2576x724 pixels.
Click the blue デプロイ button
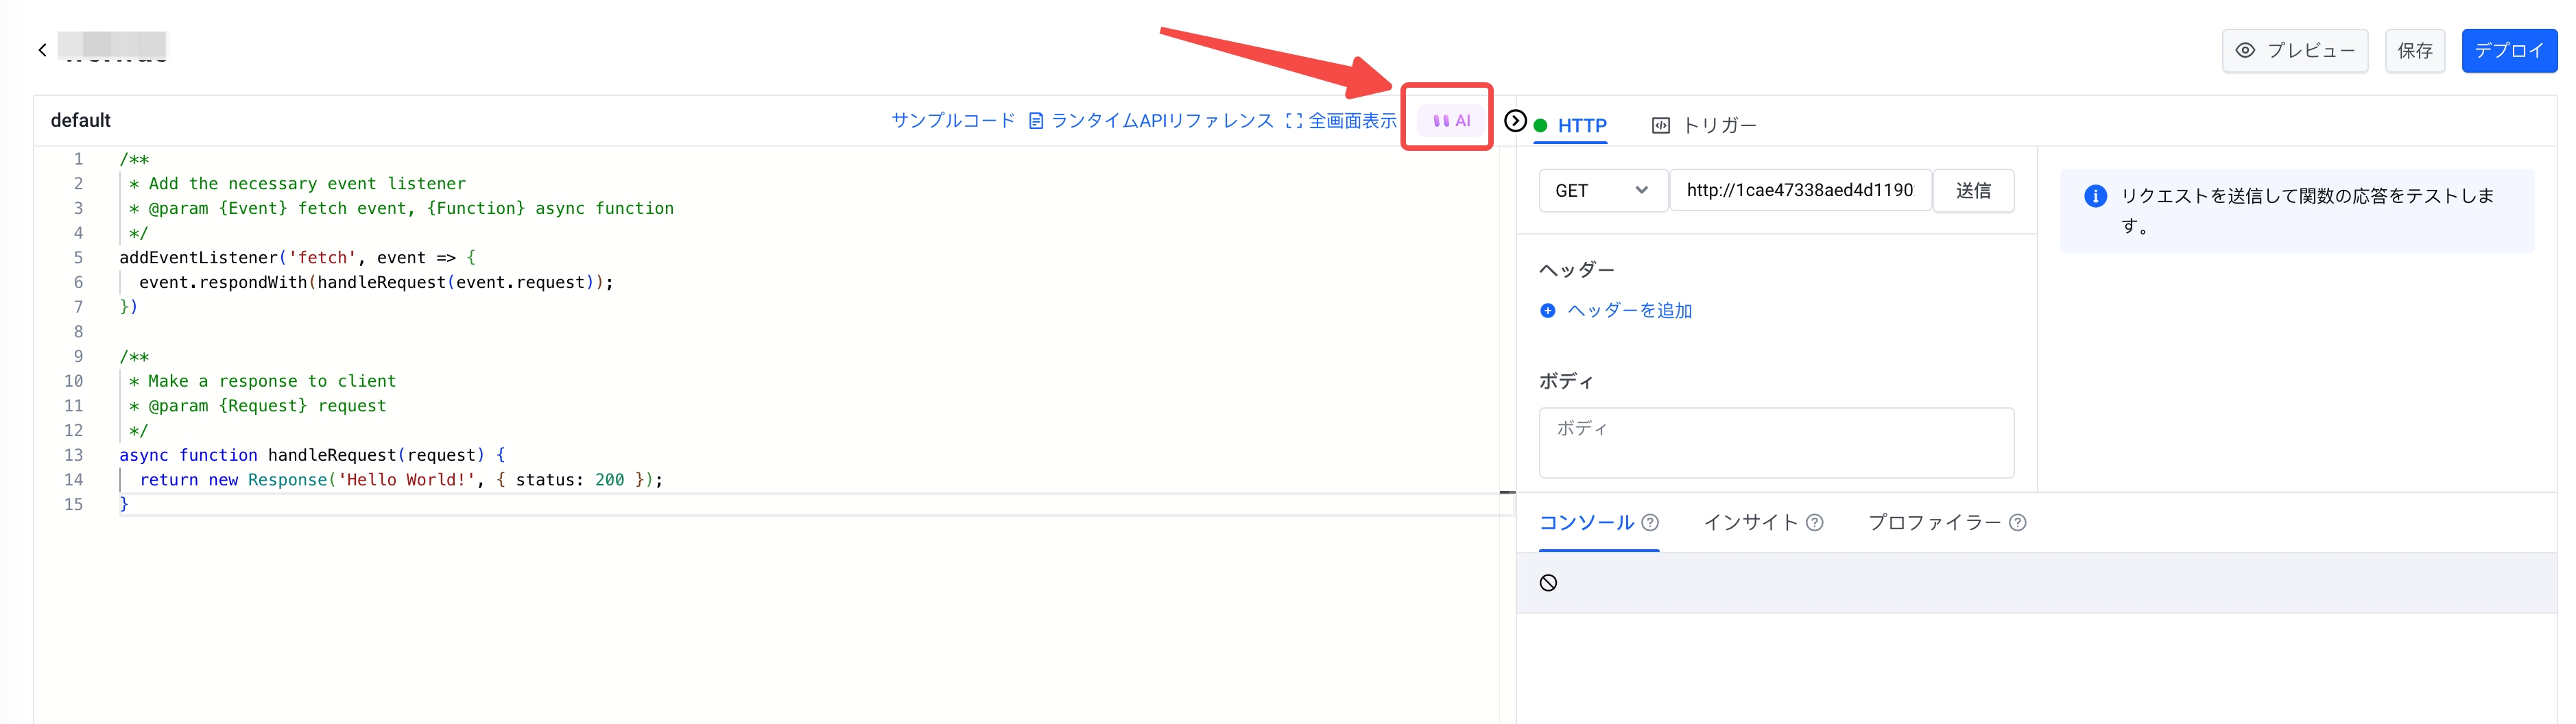[2508, 51]
